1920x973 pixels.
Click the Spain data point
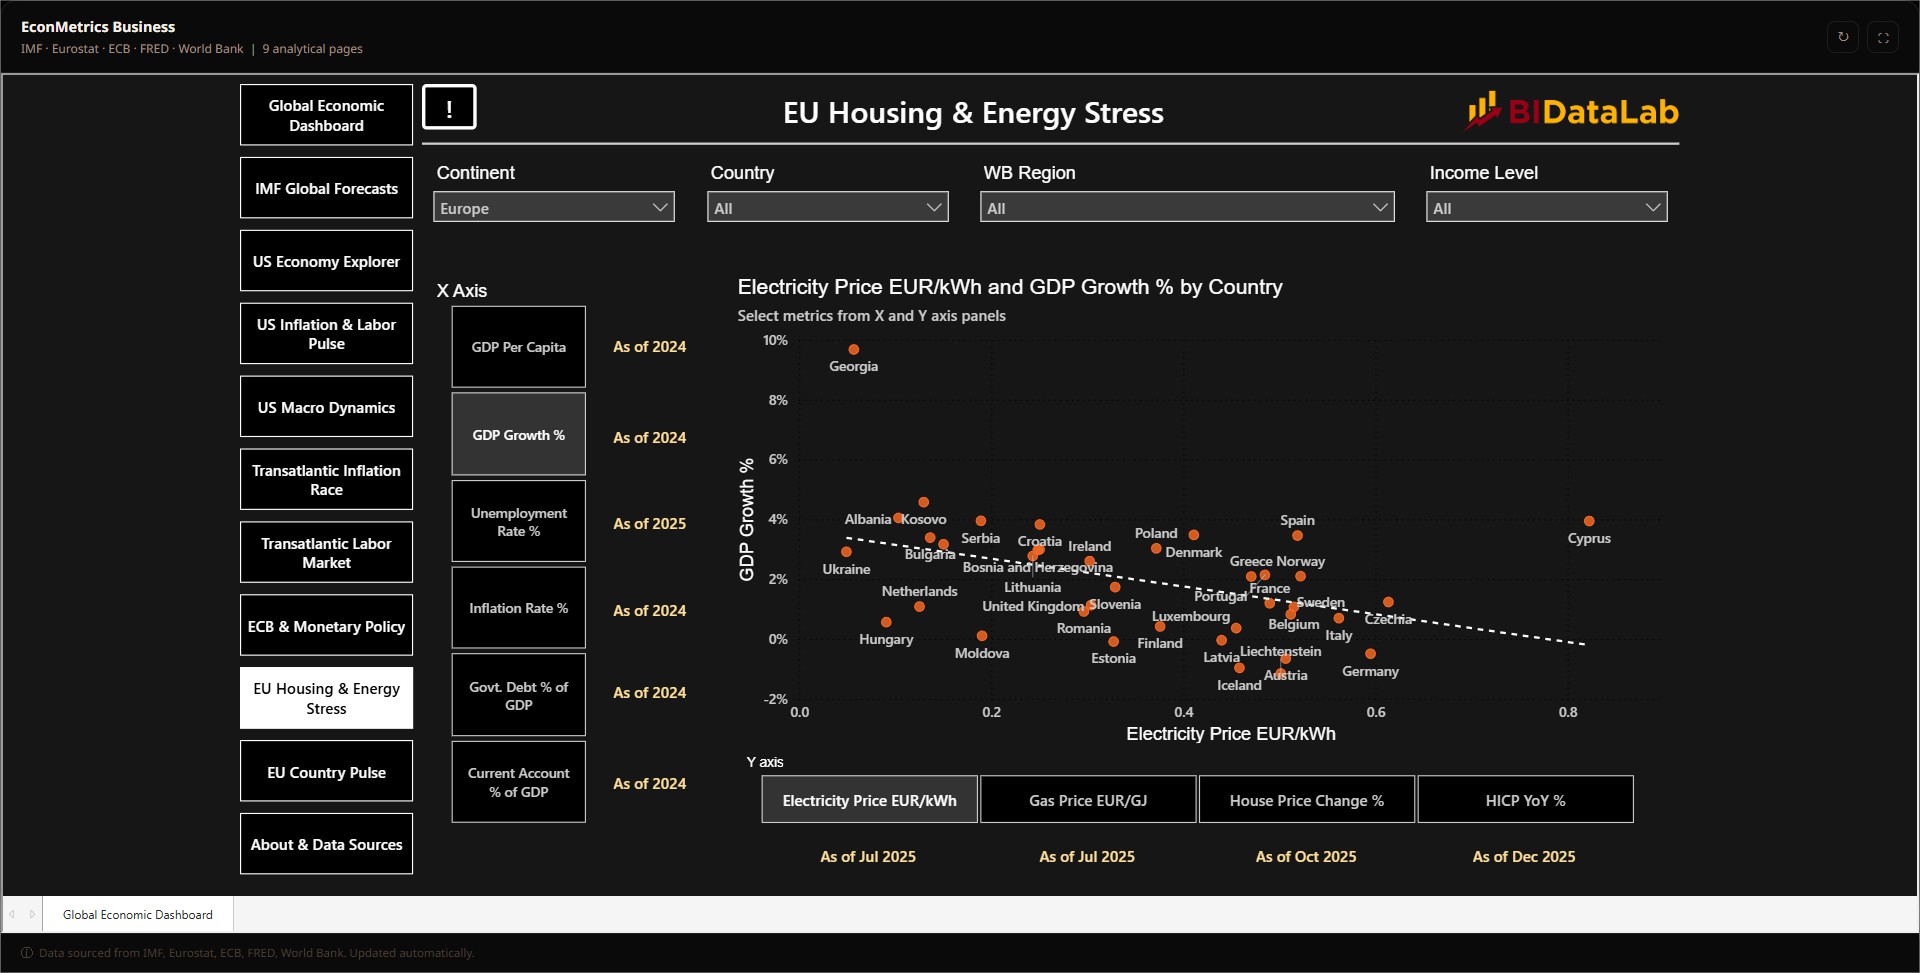point(1297,536)
